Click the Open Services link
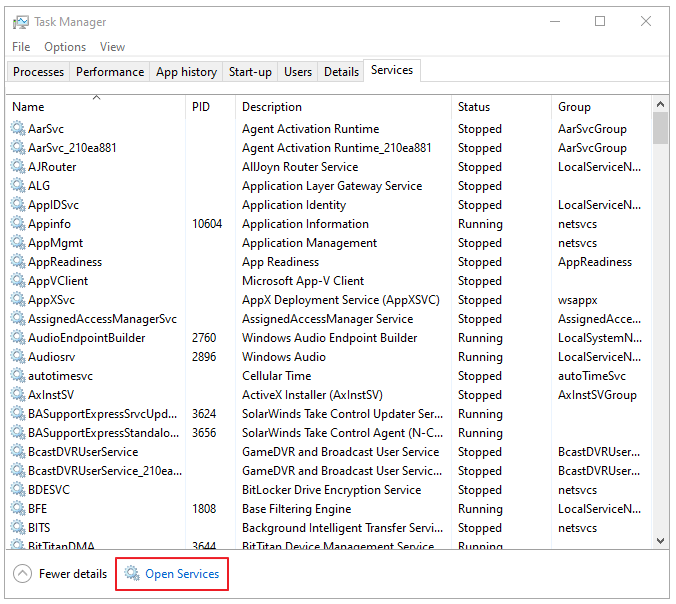The height and width of the screenshot is (604, 676). click(182, 574)
